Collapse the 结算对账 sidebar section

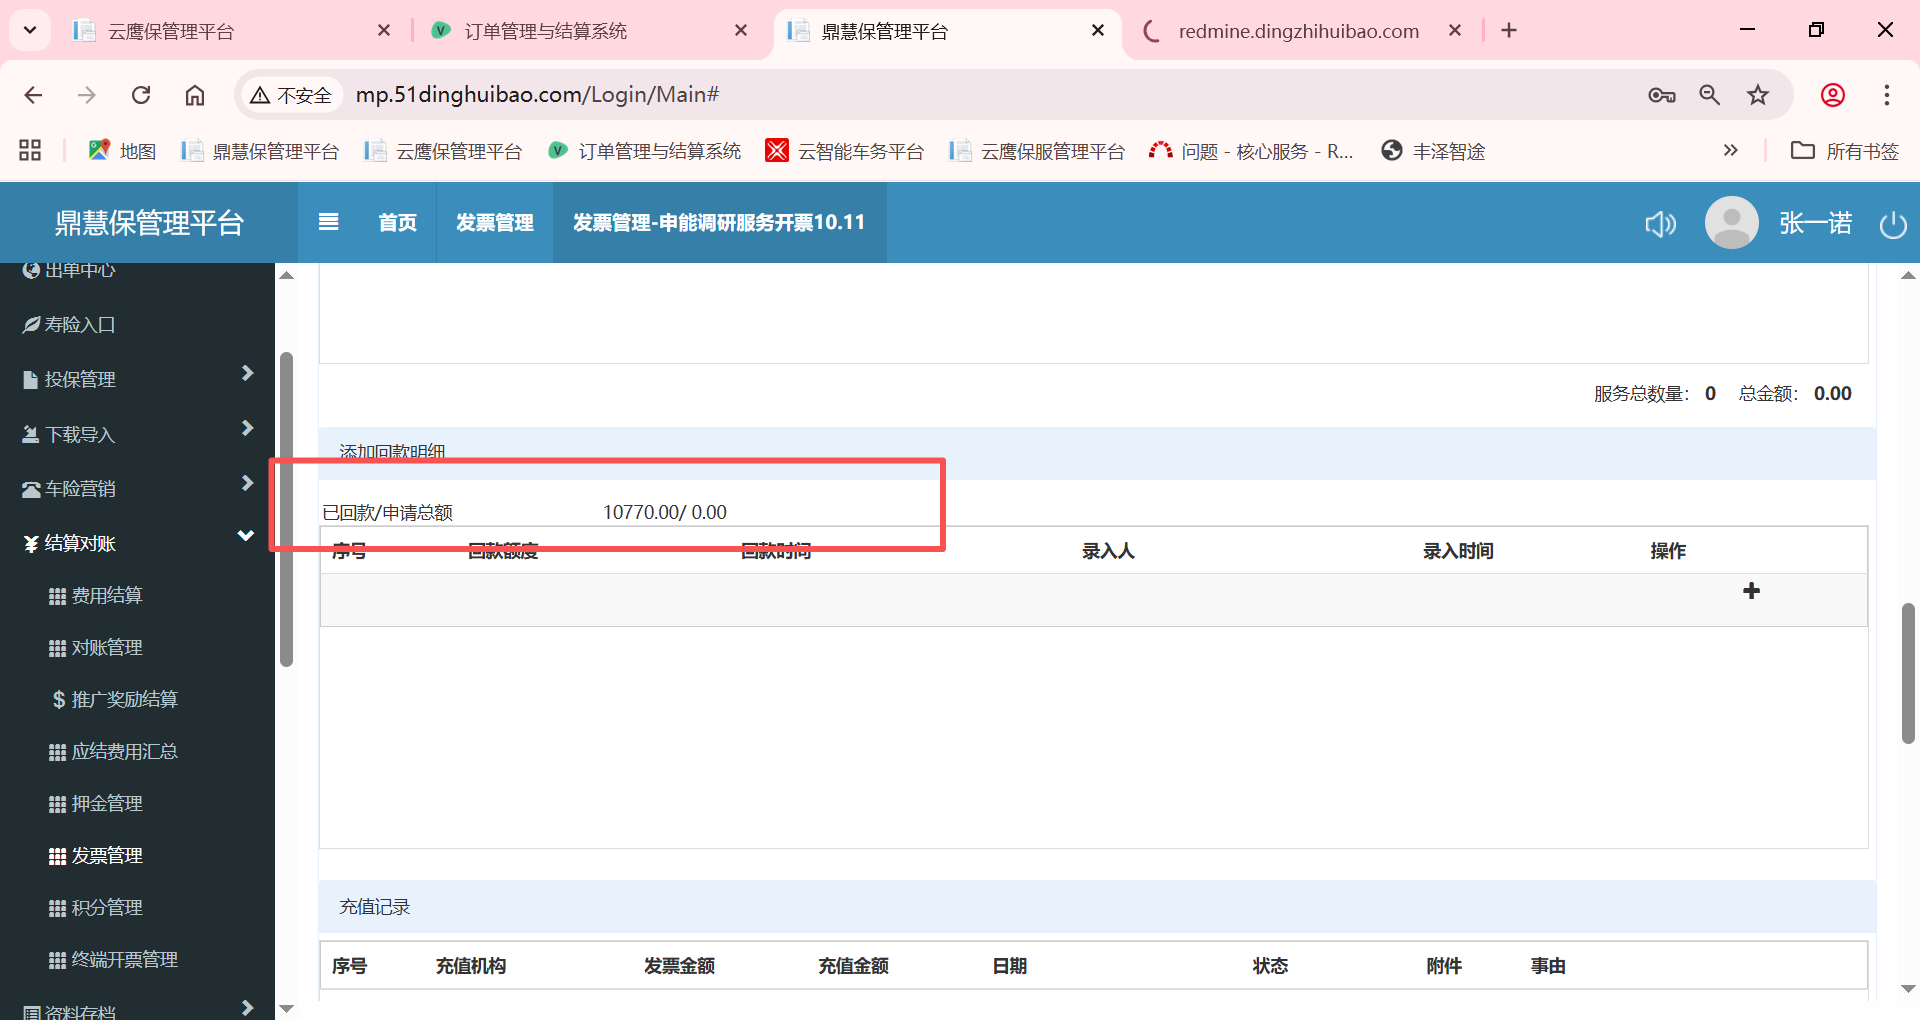(137, 543)
